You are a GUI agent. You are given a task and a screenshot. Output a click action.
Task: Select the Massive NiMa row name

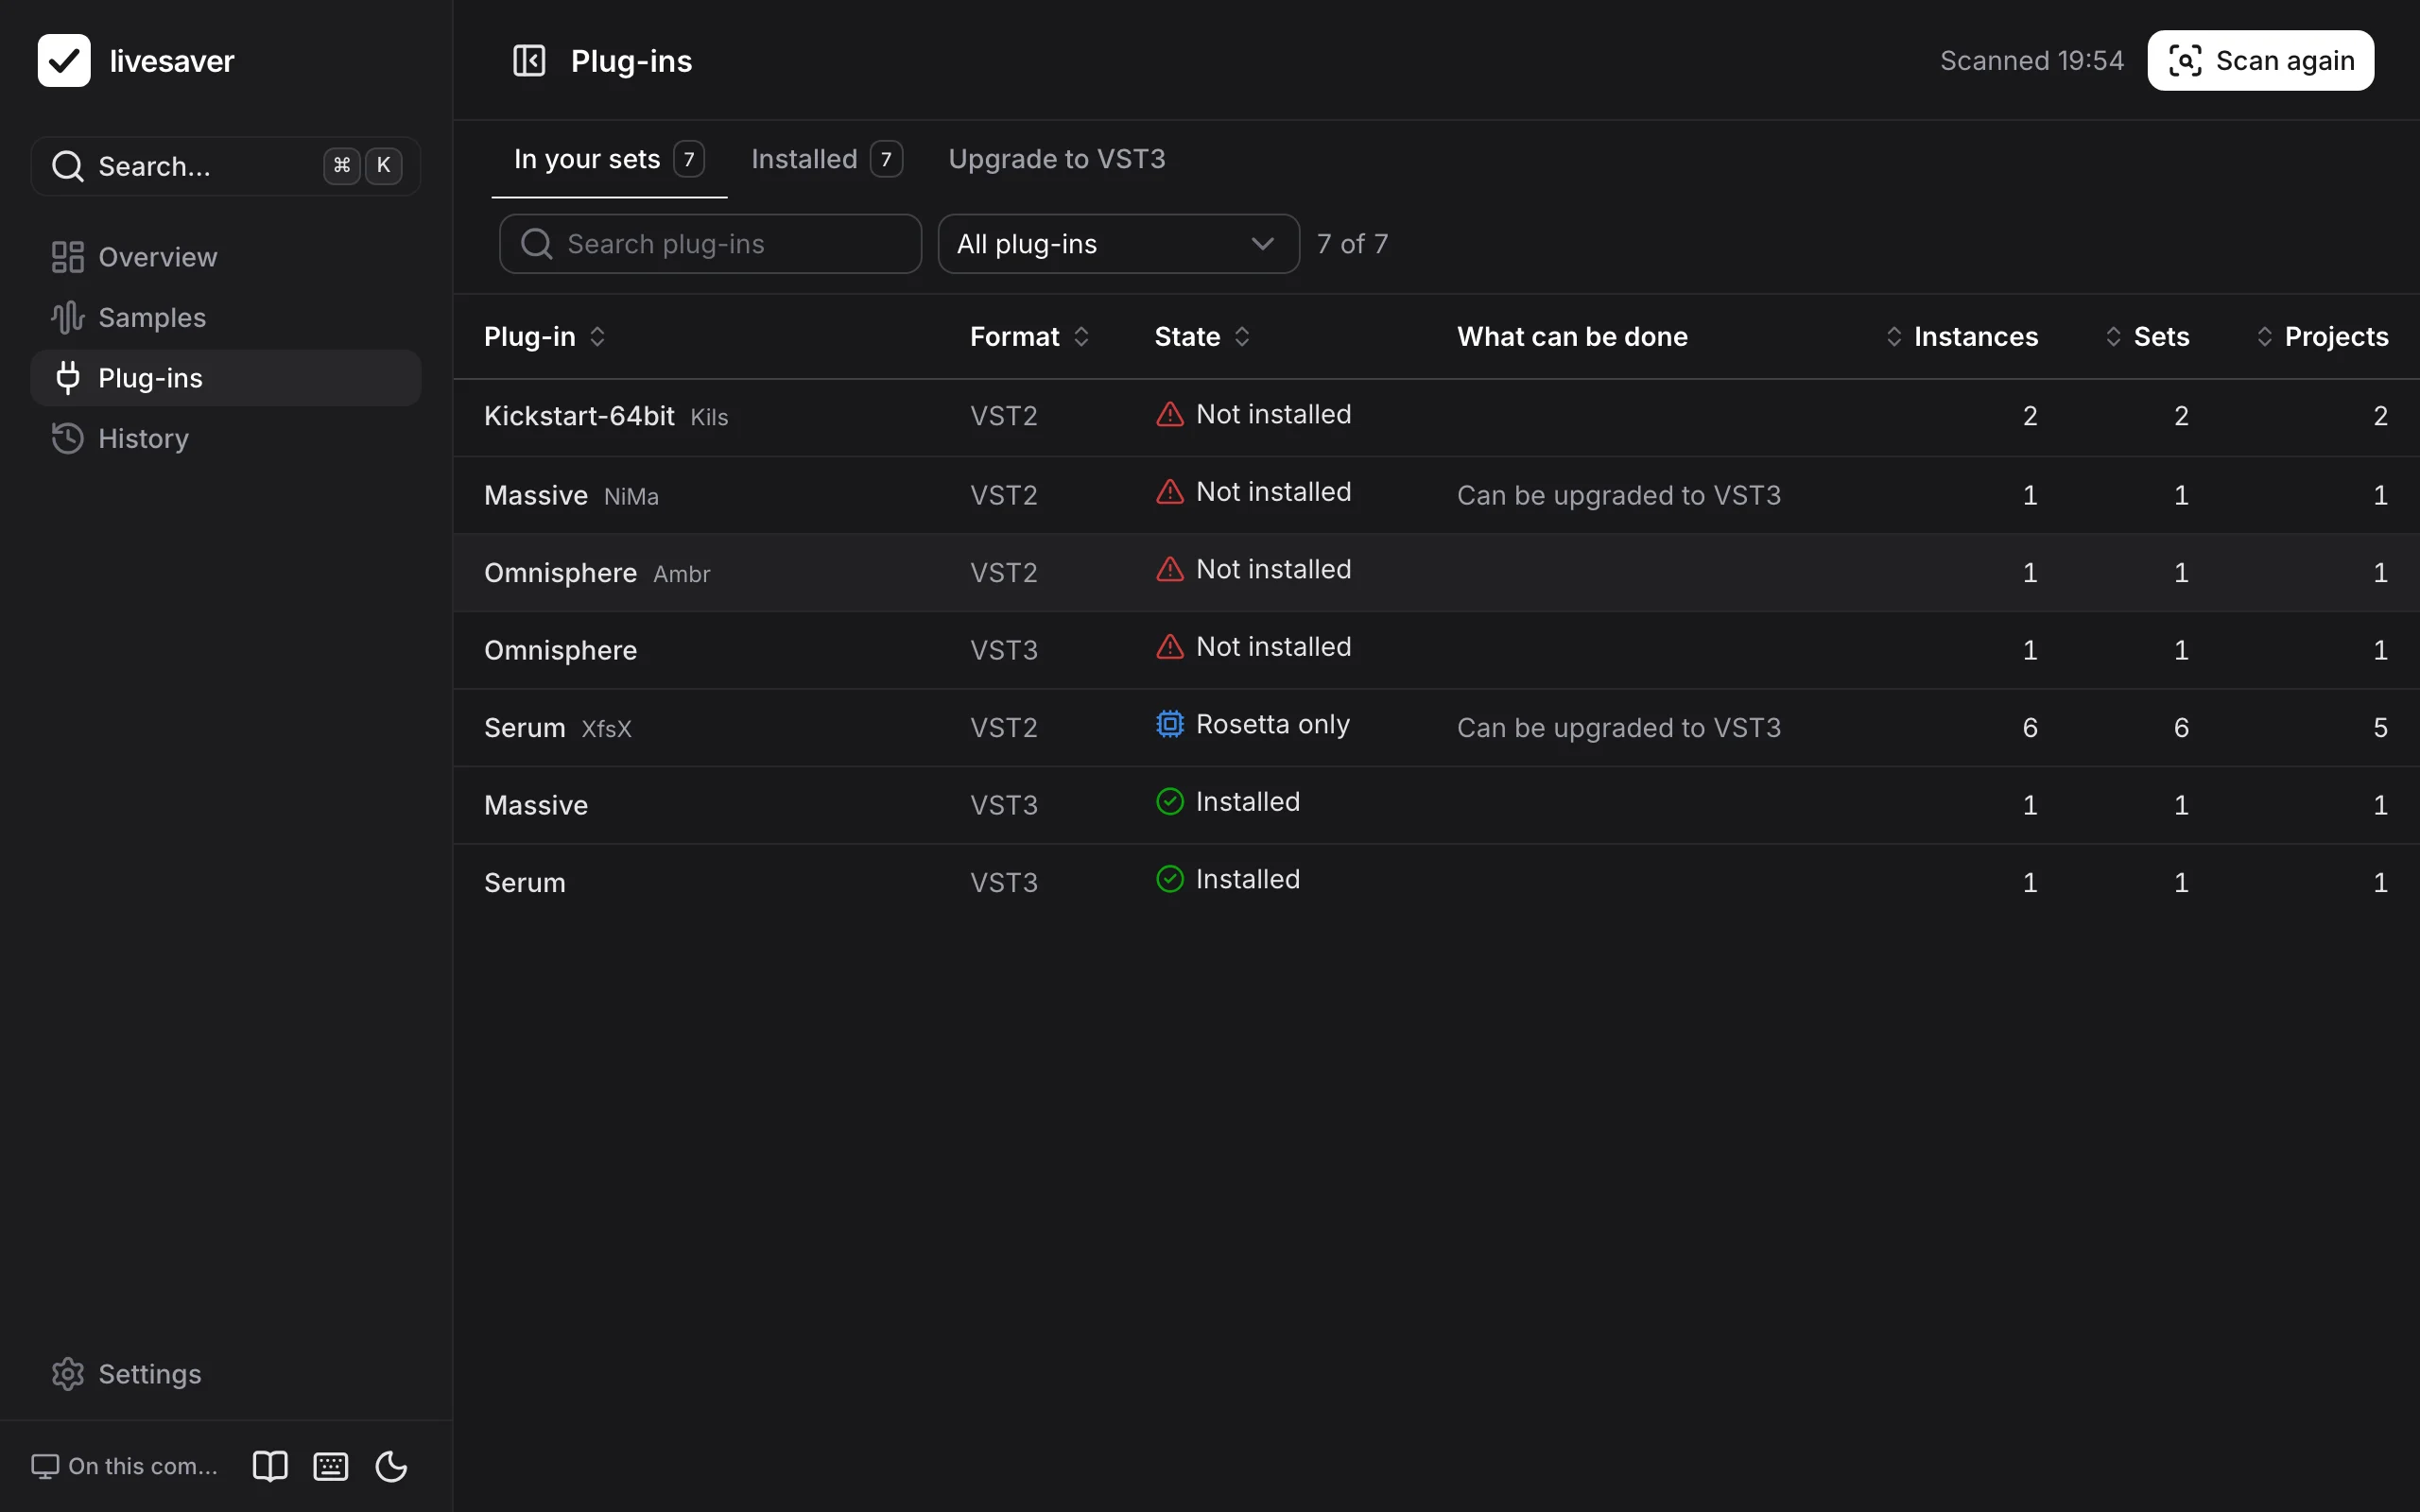point(571,495)
